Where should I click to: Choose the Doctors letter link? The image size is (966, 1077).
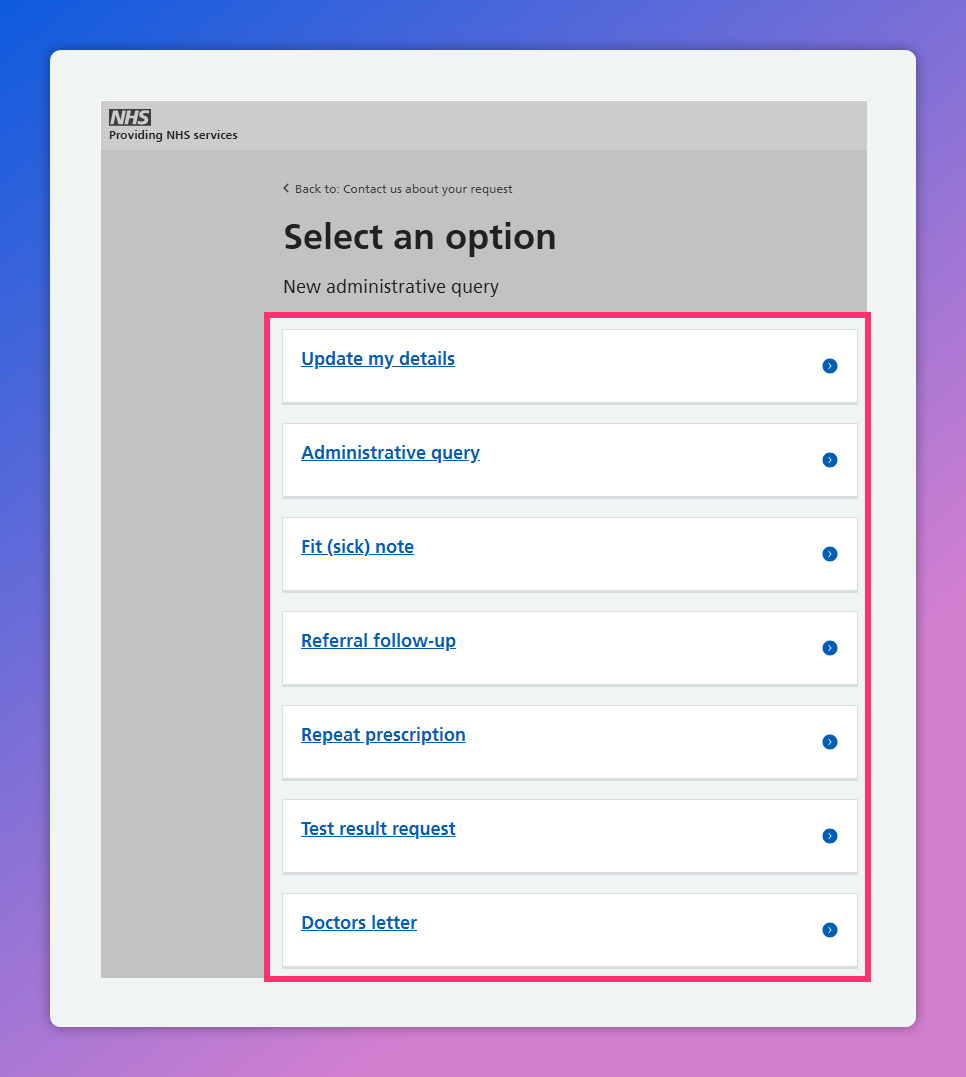point(359,923)
